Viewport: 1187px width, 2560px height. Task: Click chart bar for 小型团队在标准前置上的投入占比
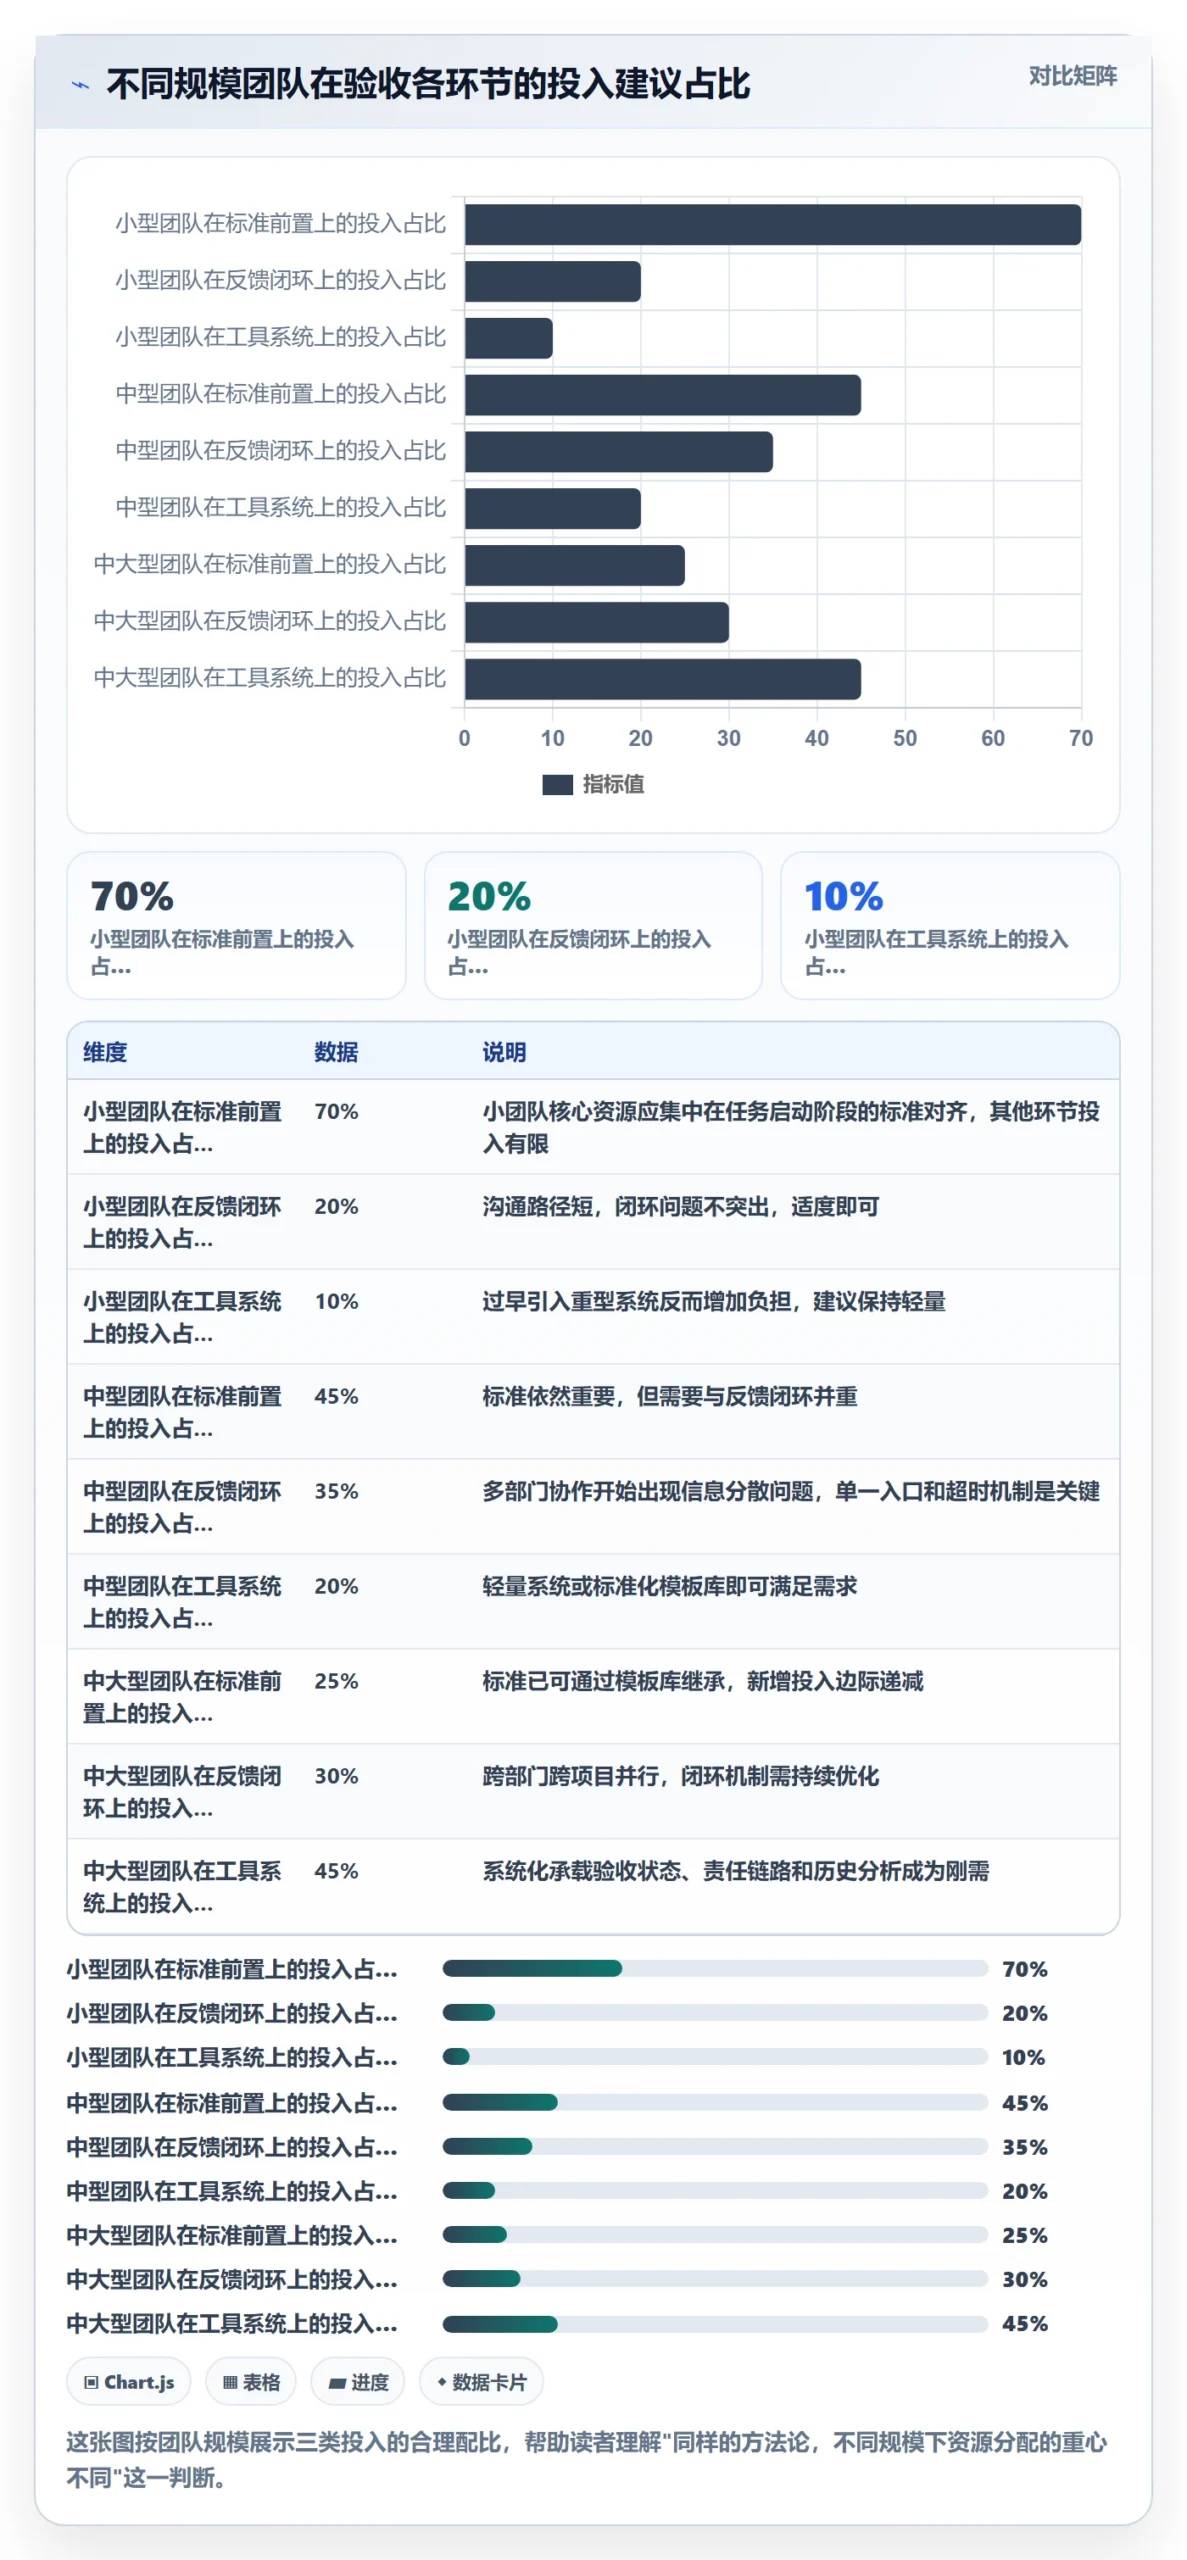point(772,225)
